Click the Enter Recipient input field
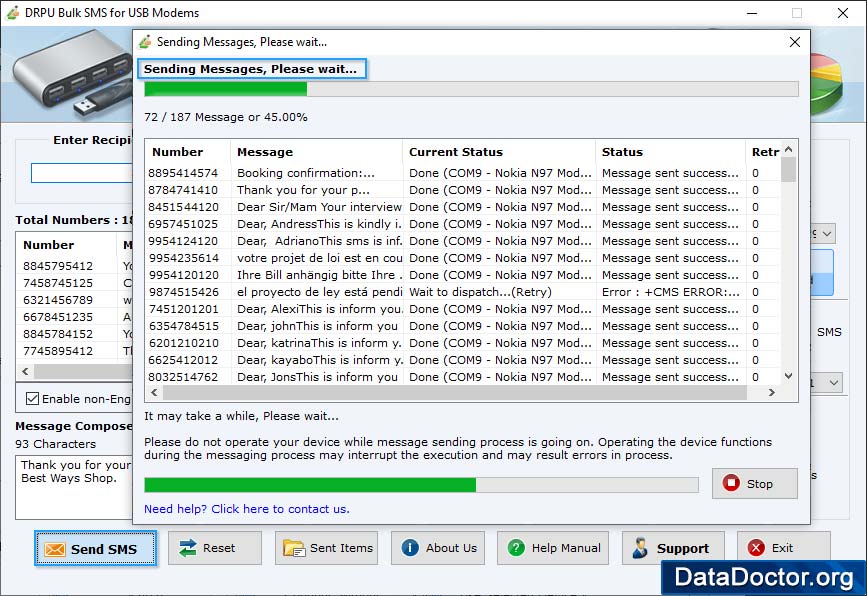The image size is (867, 596). (82, 173)
